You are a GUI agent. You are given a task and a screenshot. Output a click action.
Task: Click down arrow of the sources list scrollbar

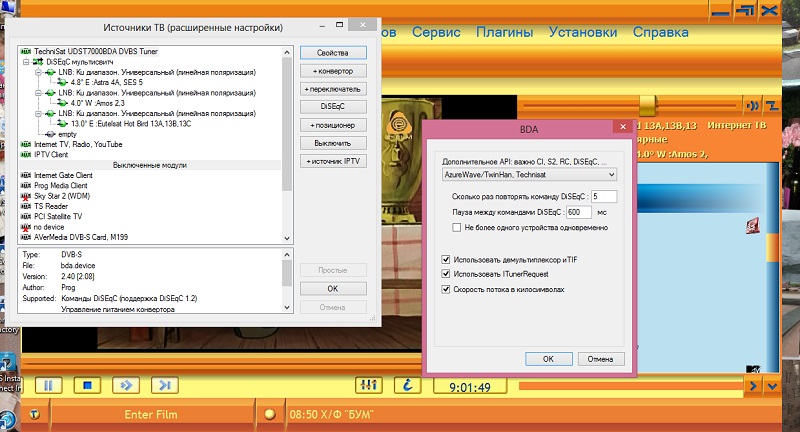(x=287, y=238)
